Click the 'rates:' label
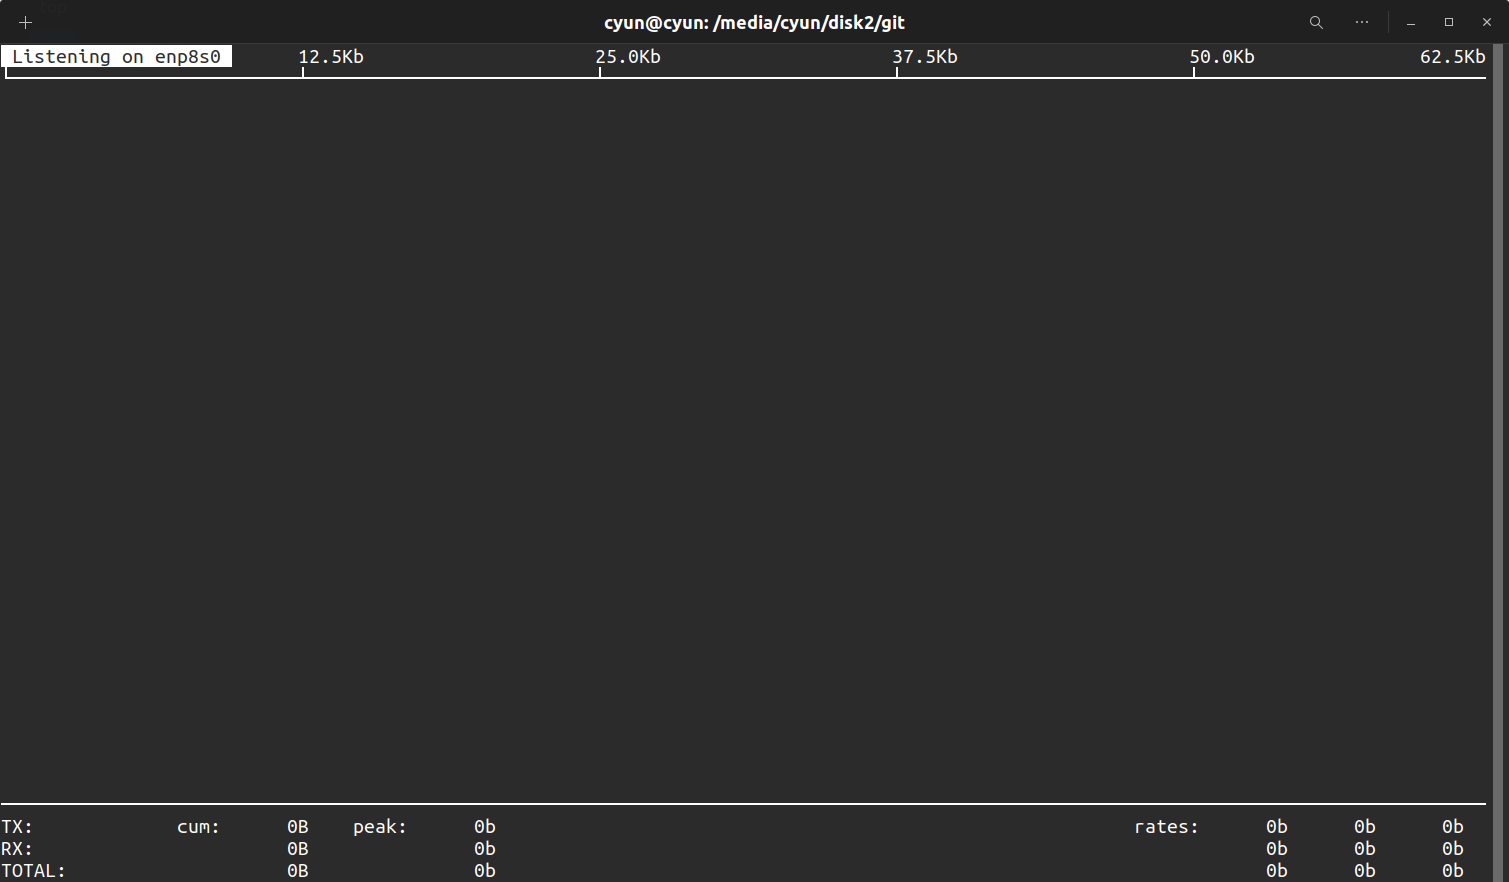This screenshot has height=882, width=1509. pos(1166,827)
